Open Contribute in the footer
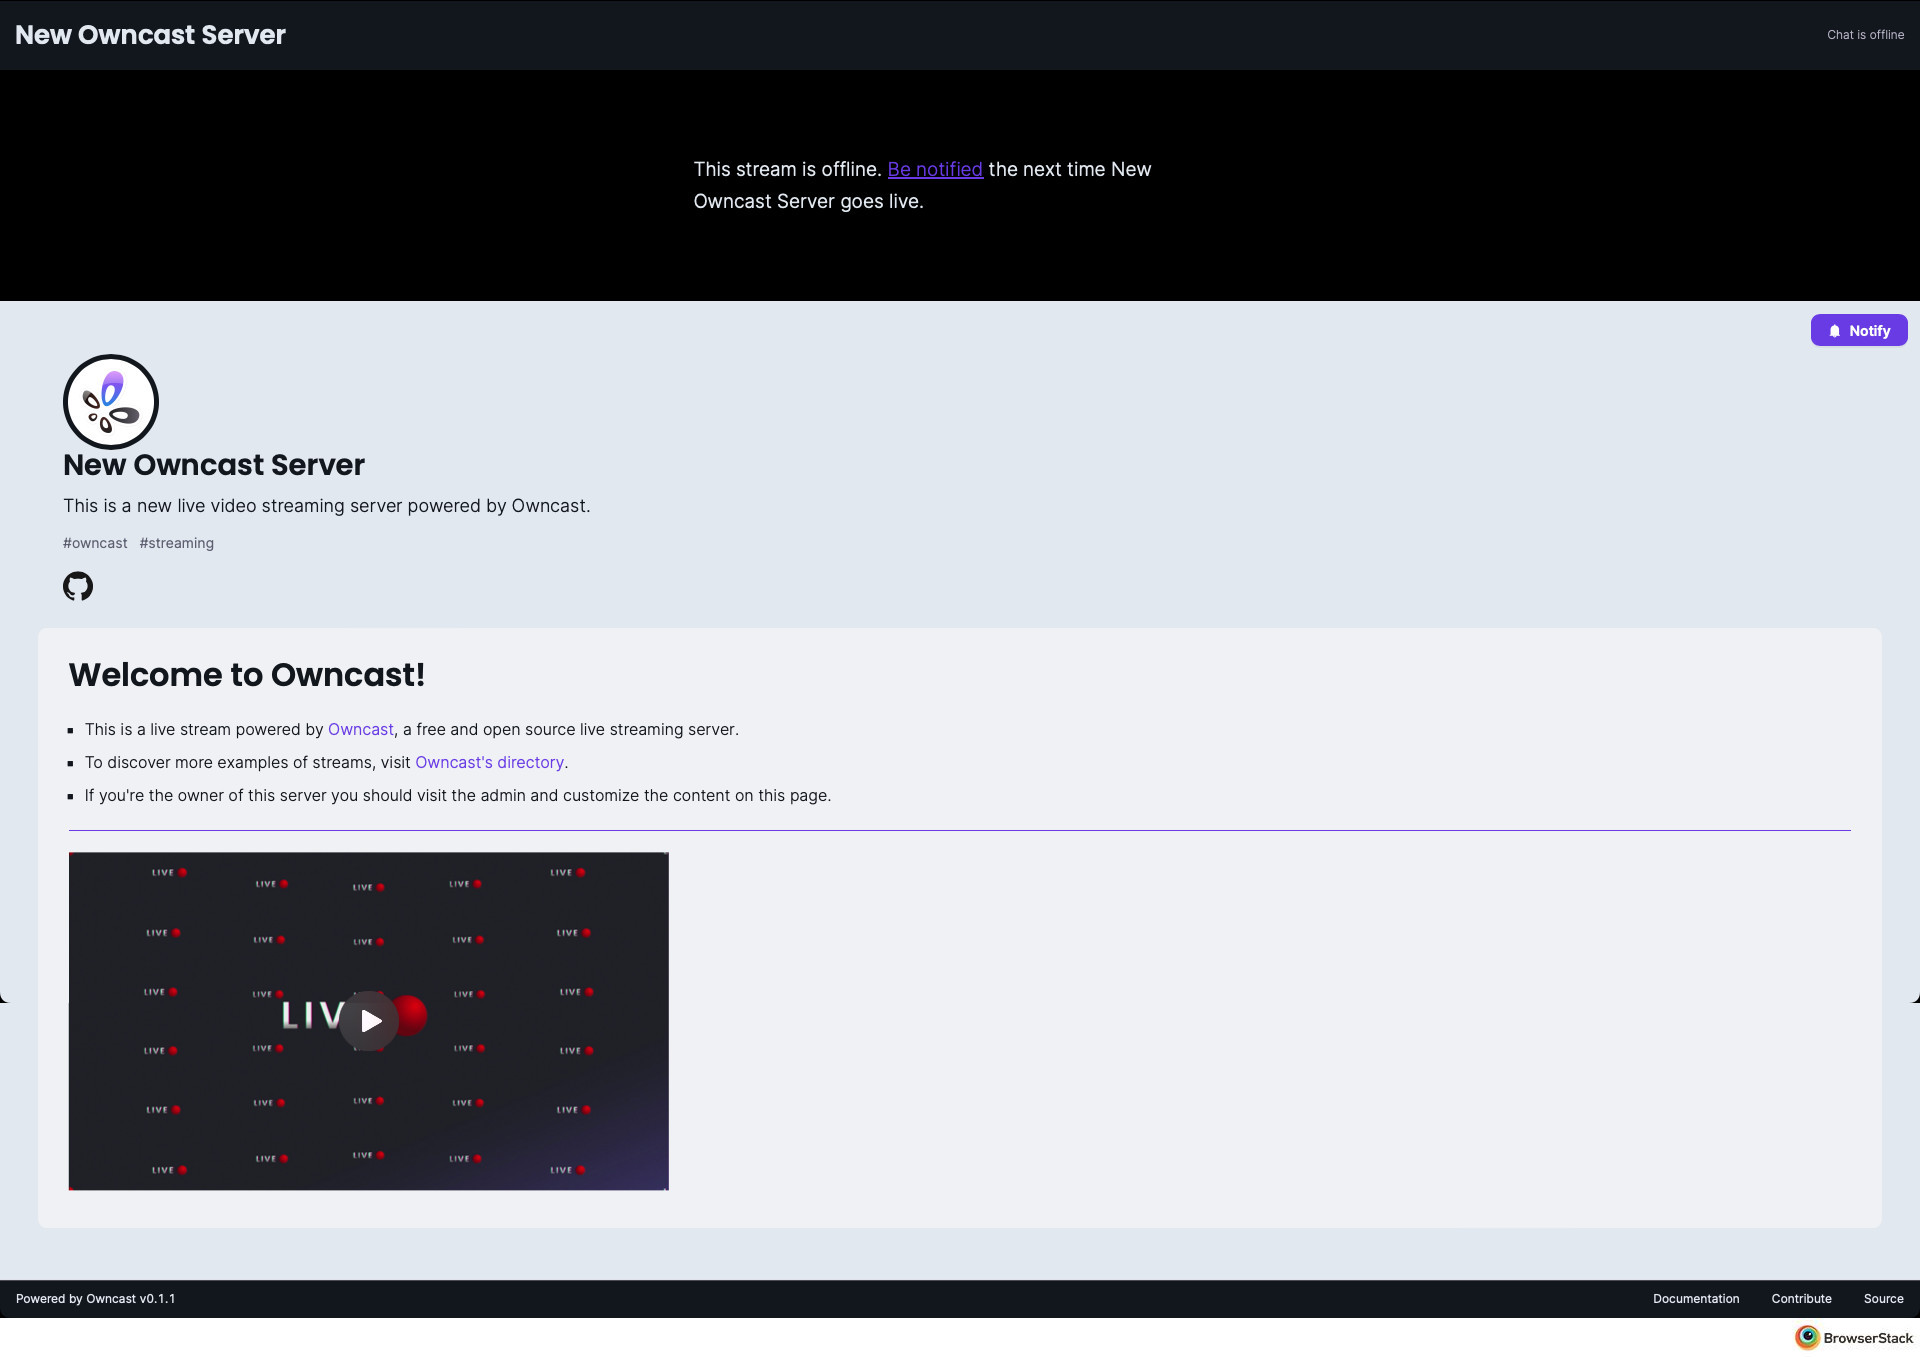 (1802, 1299)
